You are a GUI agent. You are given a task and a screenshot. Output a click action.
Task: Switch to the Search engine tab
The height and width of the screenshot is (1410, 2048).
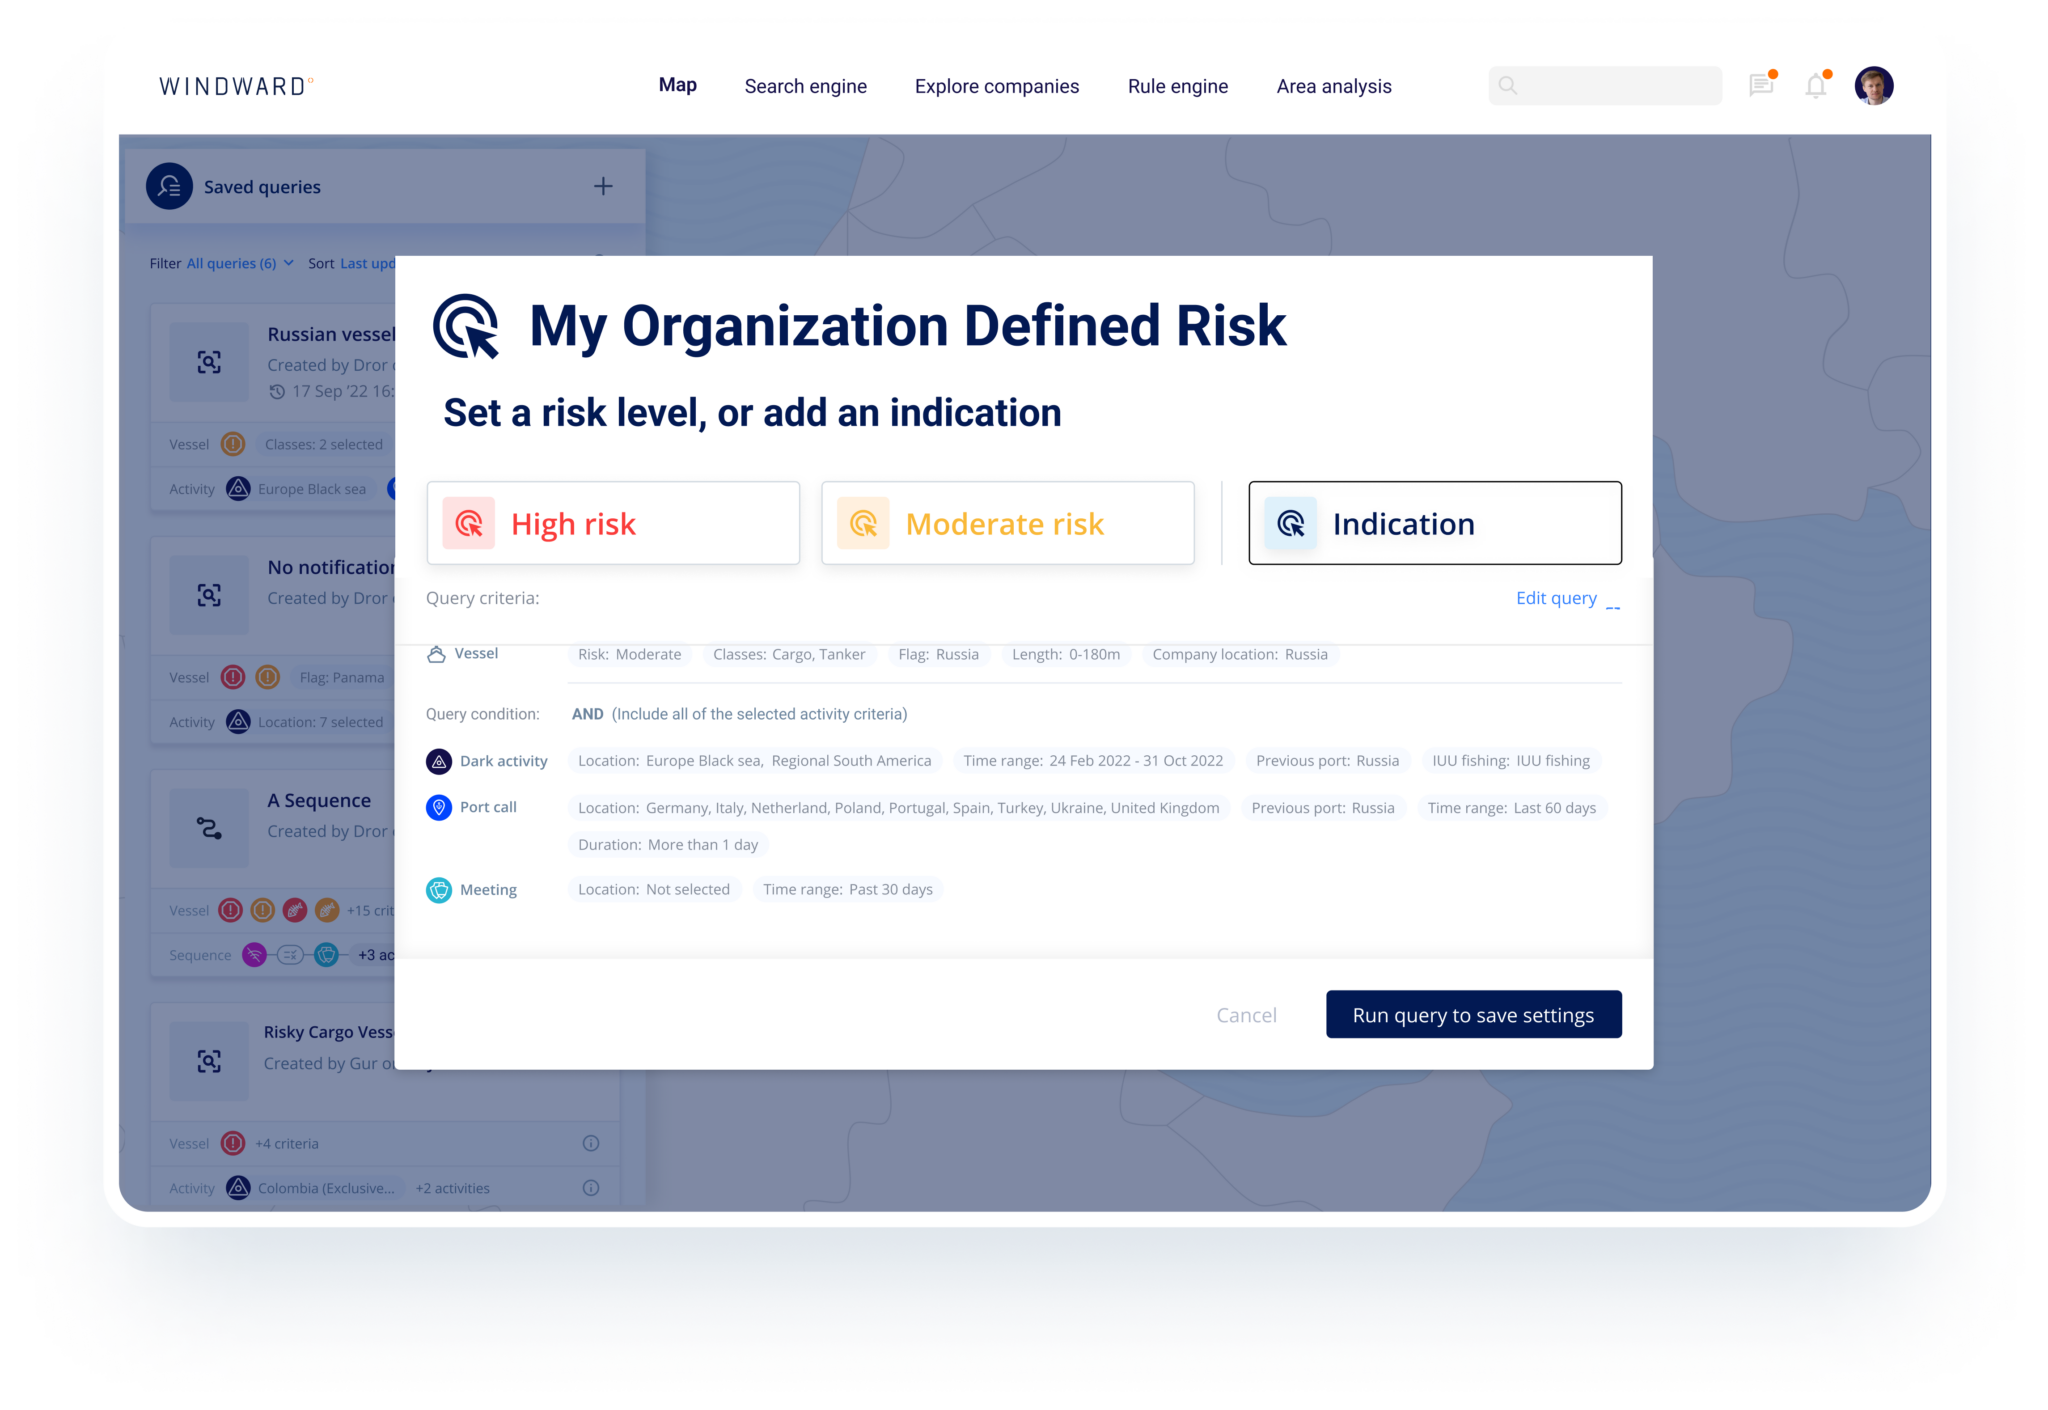pos(805,86)
